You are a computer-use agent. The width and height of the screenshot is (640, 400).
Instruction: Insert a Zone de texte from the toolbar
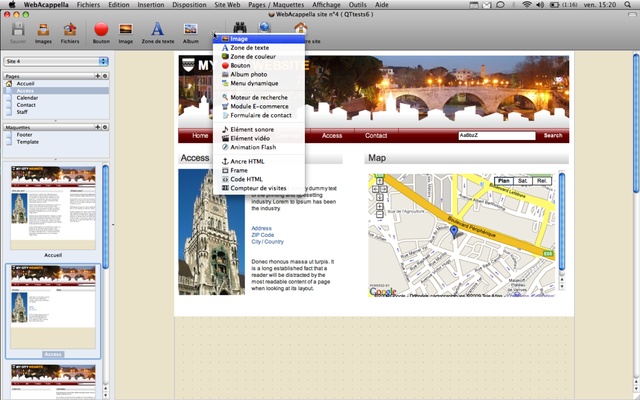click(x=158, y=29)
